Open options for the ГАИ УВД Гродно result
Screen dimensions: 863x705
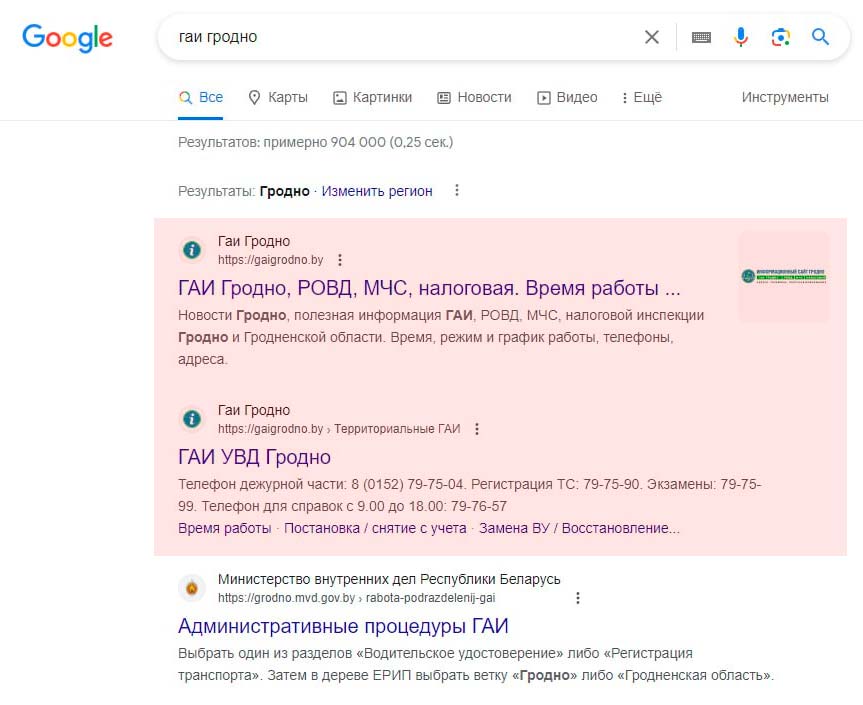click(476, 428)
